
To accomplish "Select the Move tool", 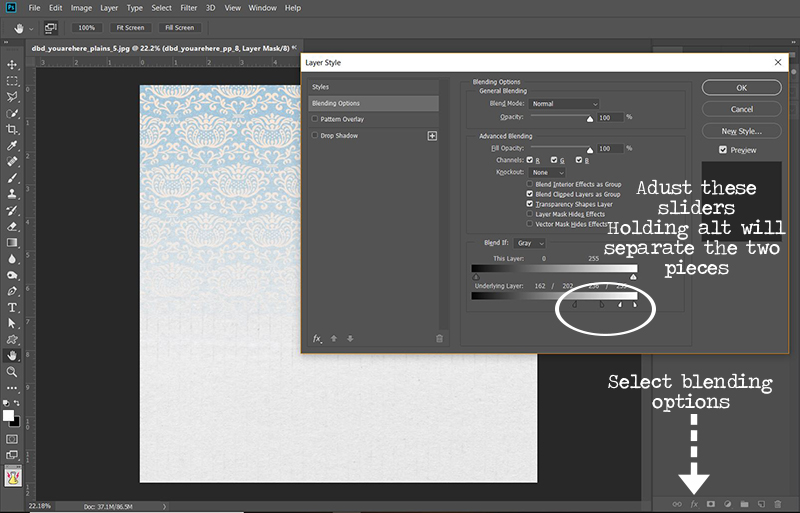I will 12,64.
